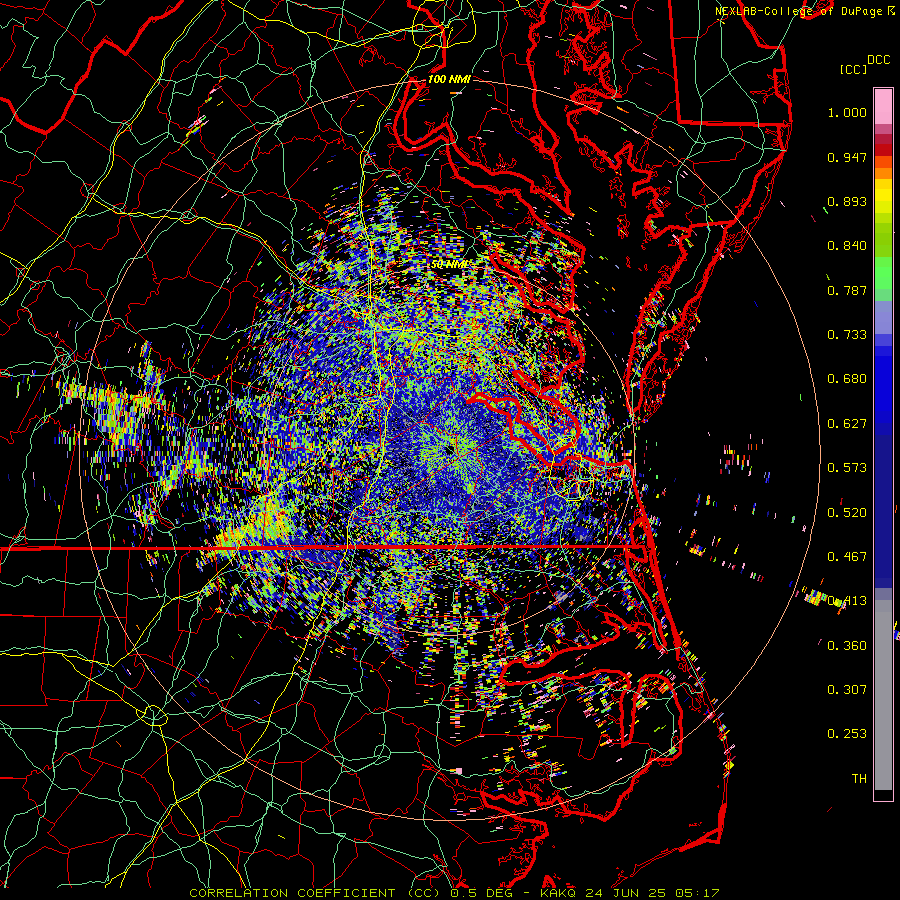Click the 100 NMI range ring label
900x900 pixels.
(x=449, y=79)
